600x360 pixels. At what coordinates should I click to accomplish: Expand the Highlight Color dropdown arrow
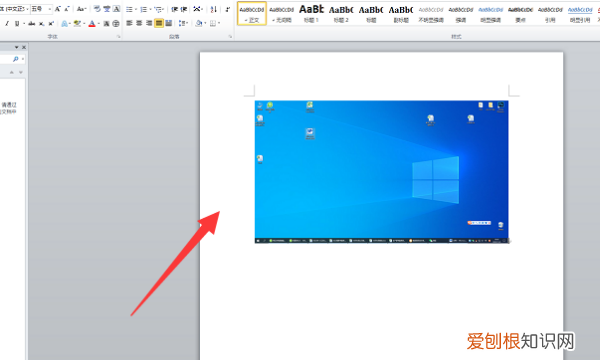[84, 24]
